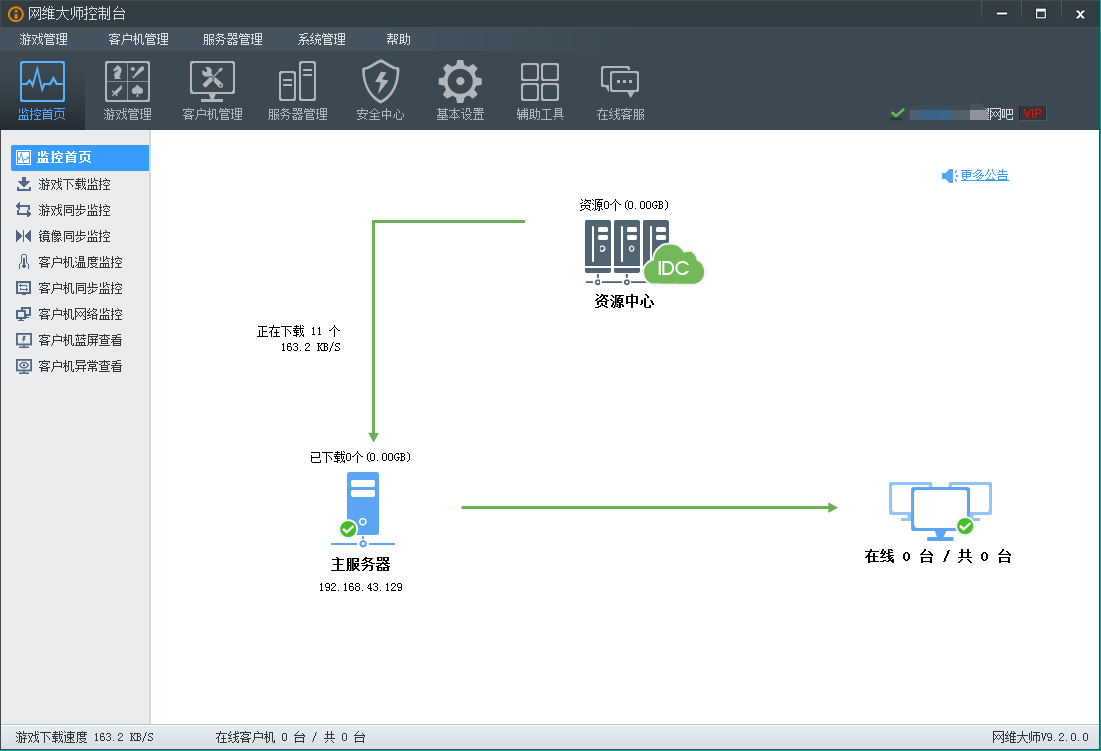Click the green checkmark account status icon
The width and height of the screenshot is (1101, 751).
point(897,113)
